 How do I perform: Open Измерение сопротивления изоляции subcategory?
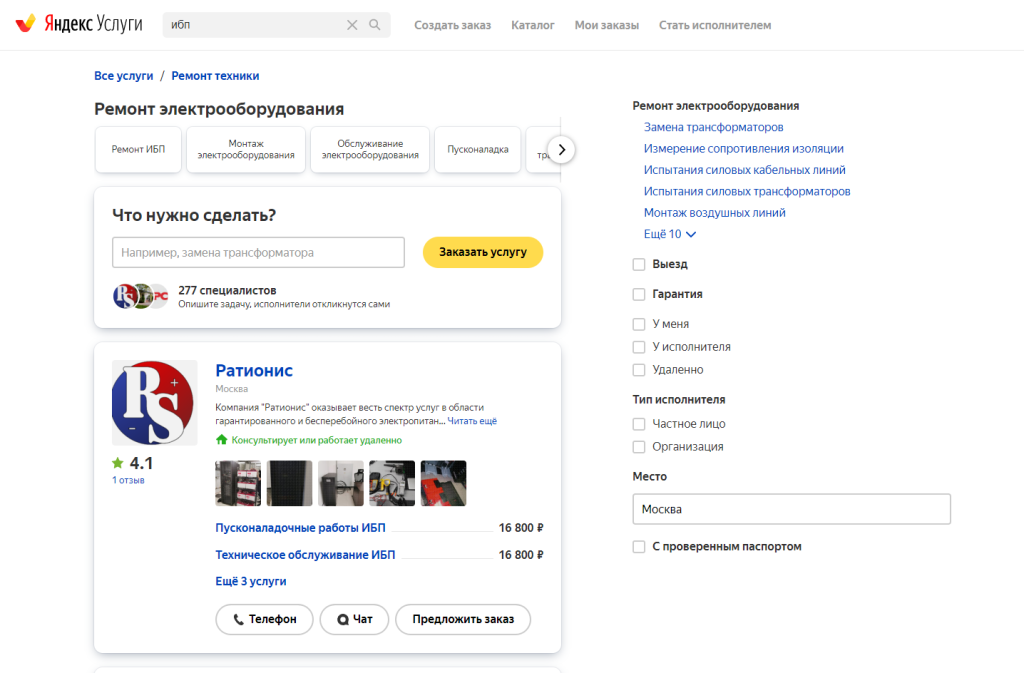pos(744,149)
